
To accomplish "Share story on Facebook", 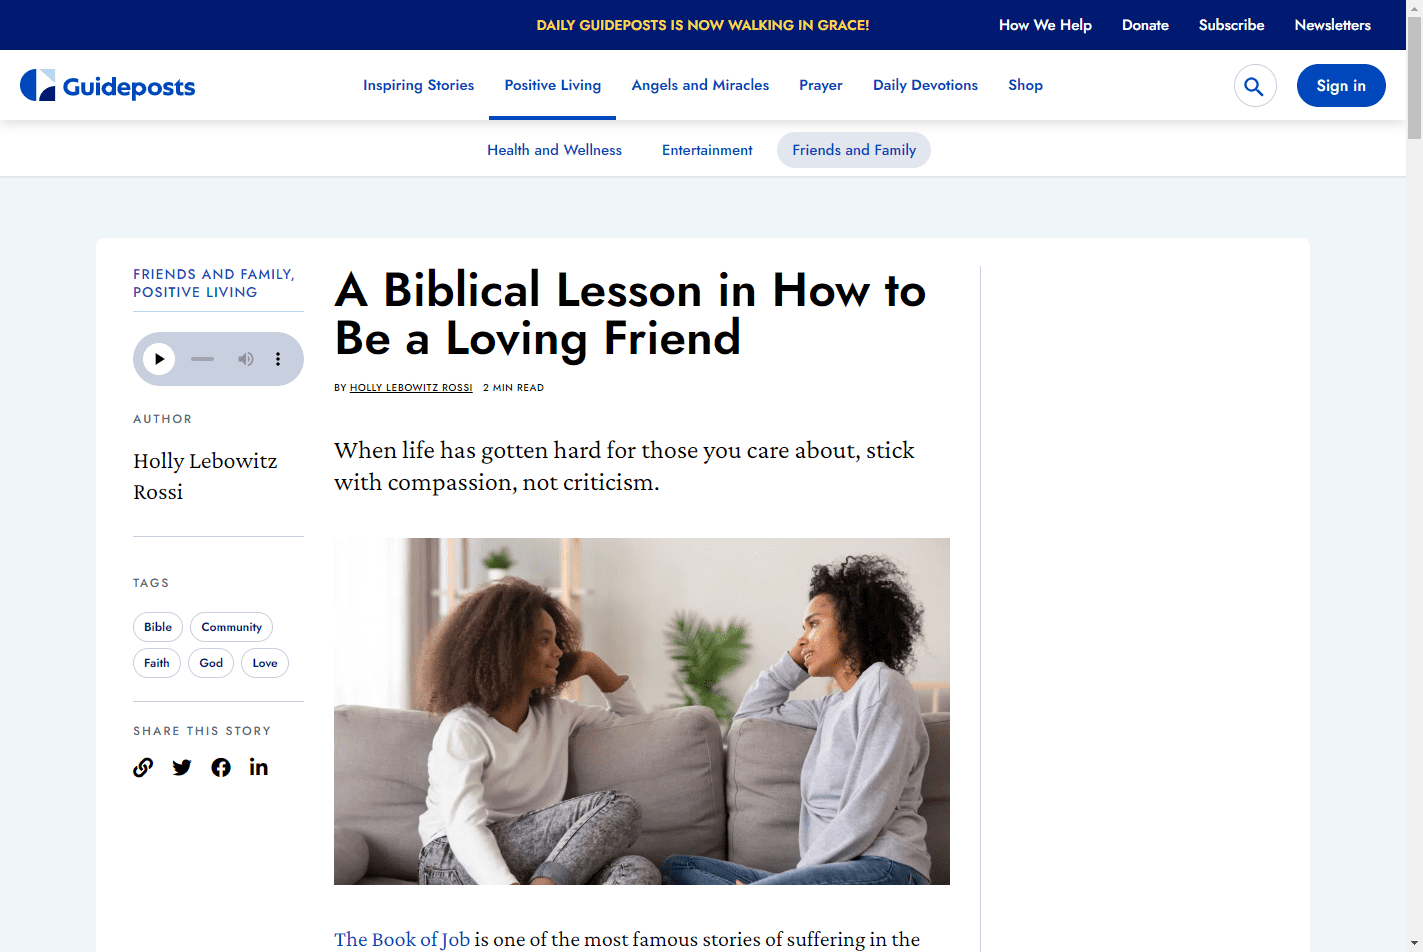I will click(221, 767).
